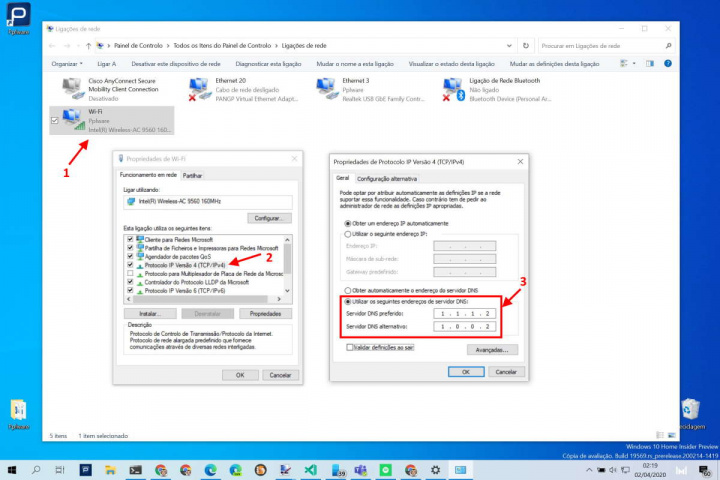
Task: Toggle the preview pane icon
Action: [x=650, y=63]
